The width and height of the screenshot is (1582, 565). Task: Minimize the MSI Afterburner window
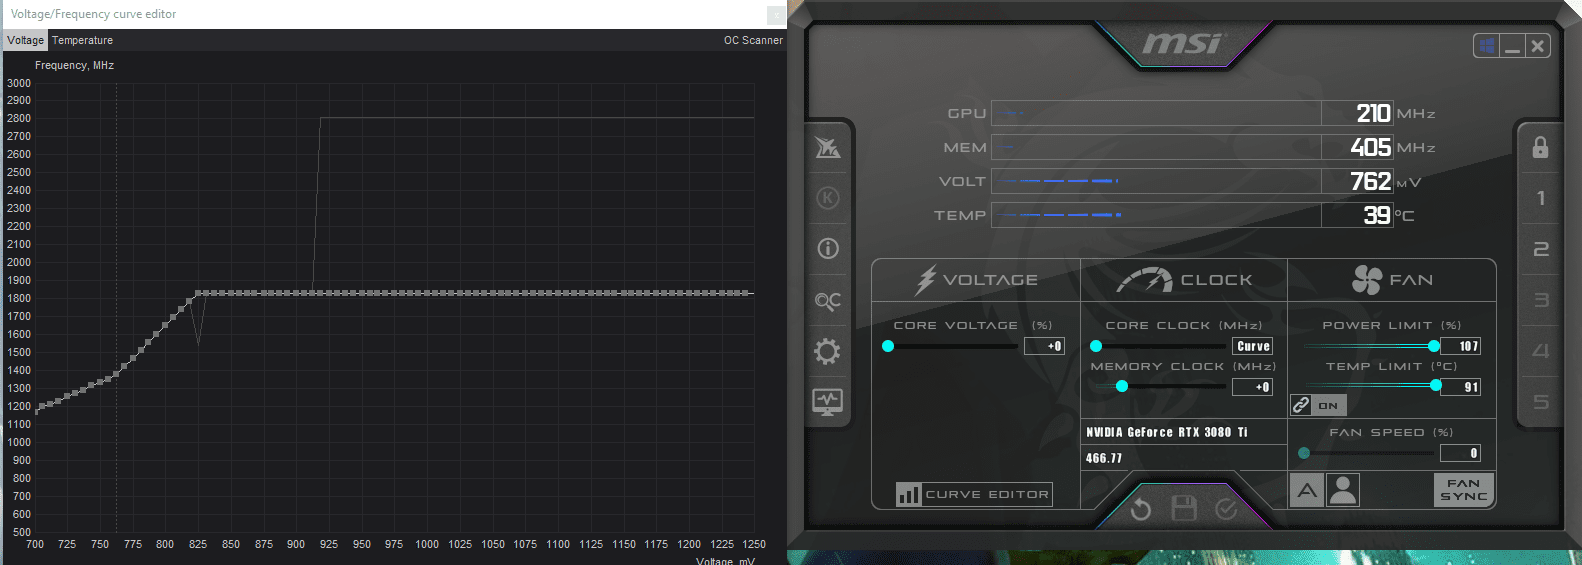1512,46
